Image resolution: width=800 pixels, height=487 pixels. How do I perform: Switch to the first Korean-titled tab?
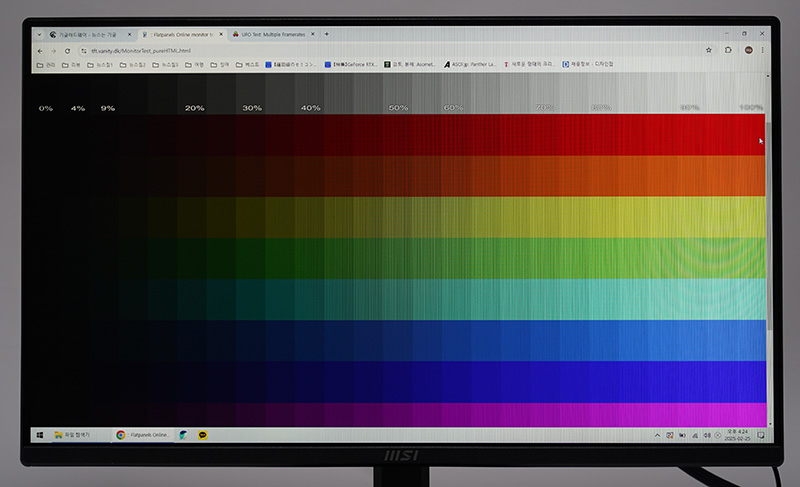90,35
